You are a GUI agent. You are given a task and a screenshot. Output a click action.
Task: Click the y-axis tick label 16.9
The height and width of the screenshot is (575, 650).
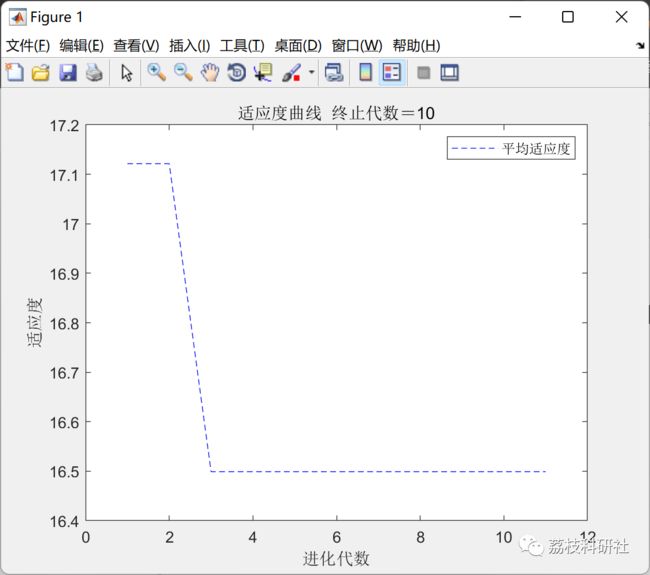[x=64, y=274]
